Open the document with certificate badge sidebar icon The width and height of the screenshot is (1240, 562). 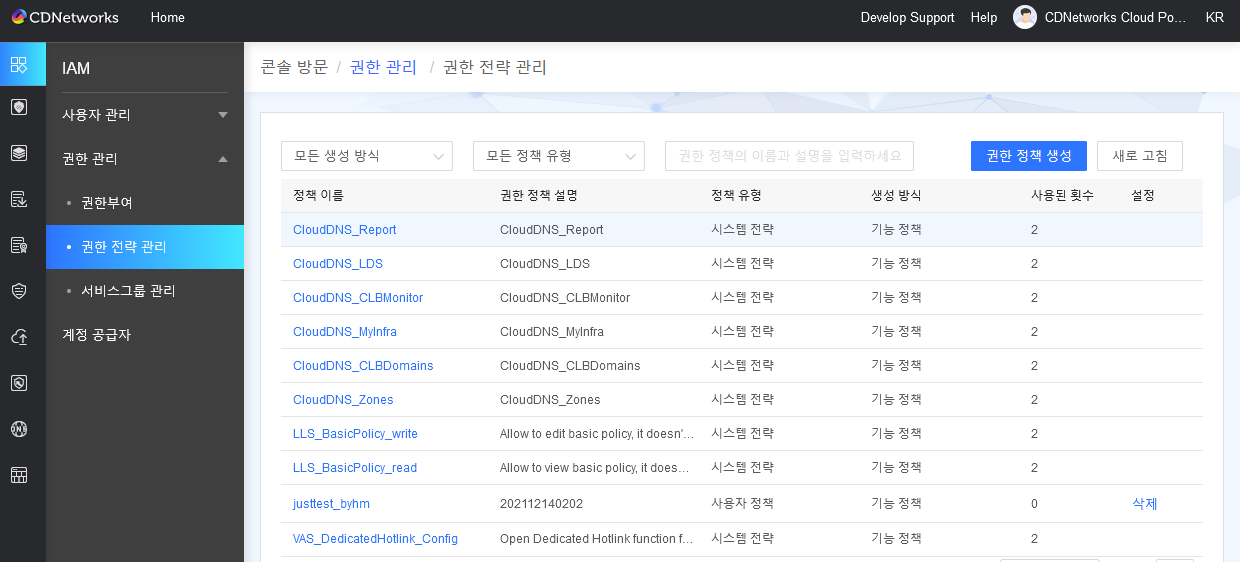point(18,245)
